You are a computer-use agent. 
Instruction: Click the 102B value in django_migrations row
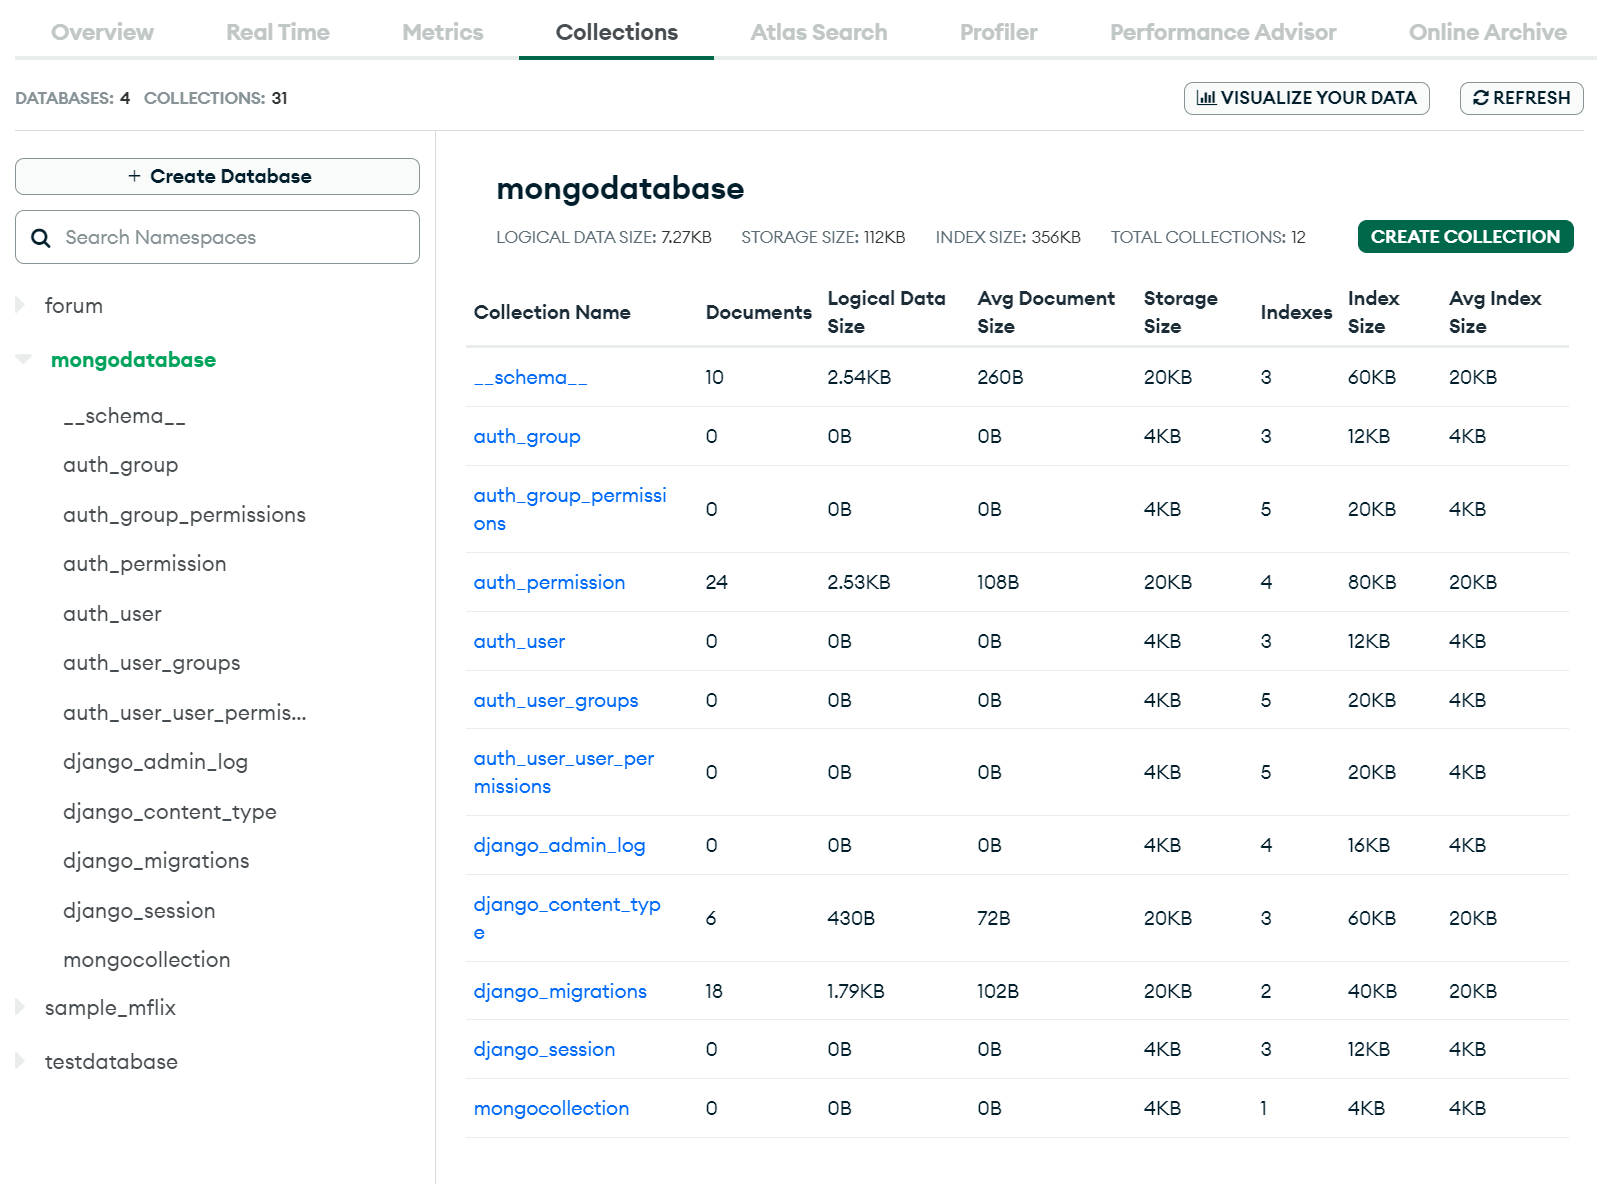tap(998, 991)
